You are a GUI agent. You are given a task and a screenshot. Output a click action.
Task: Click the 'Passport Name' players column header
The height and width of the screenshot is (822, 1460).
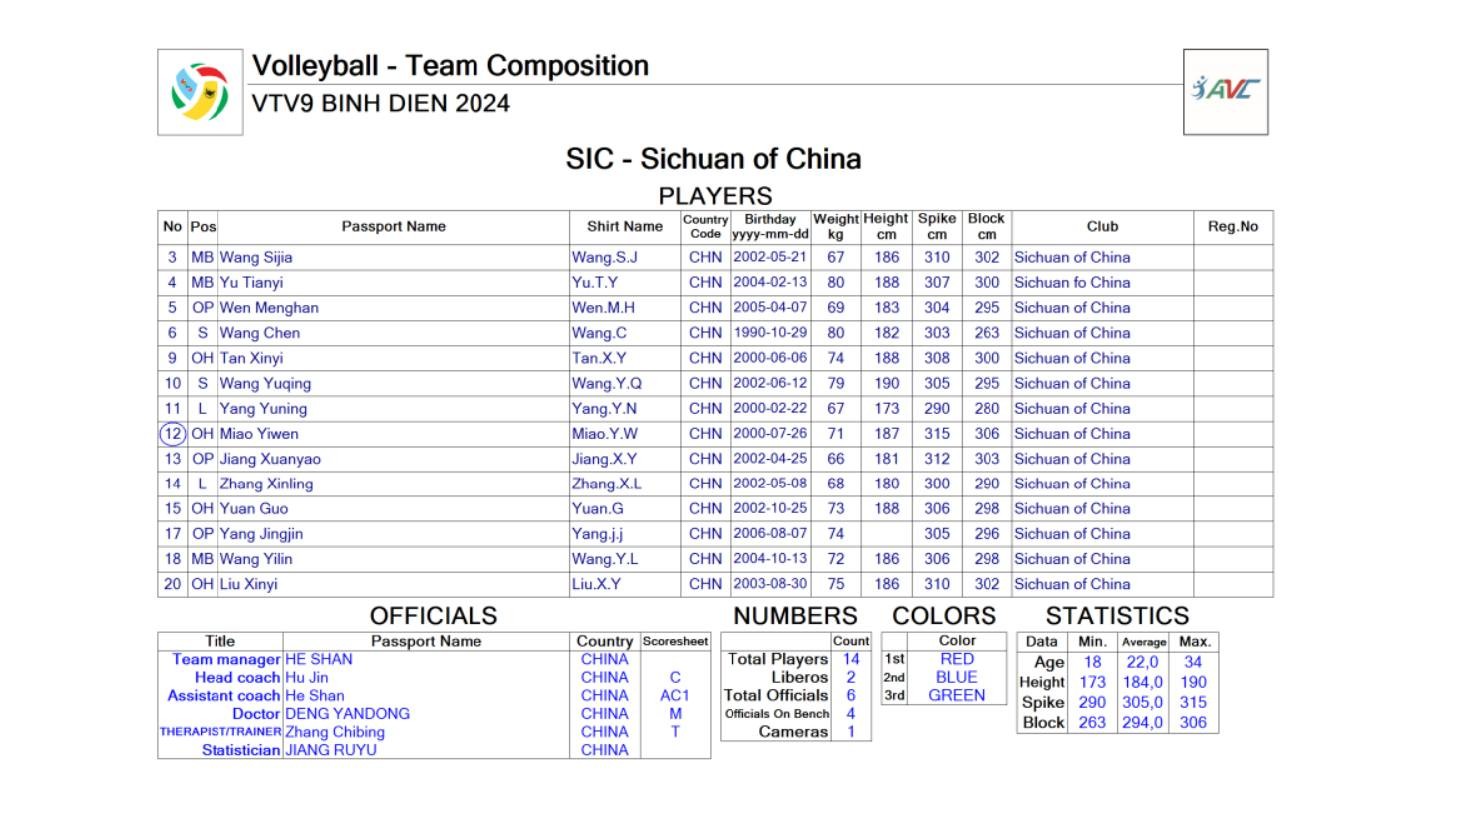pyautogui.click(x=393, y=227)
